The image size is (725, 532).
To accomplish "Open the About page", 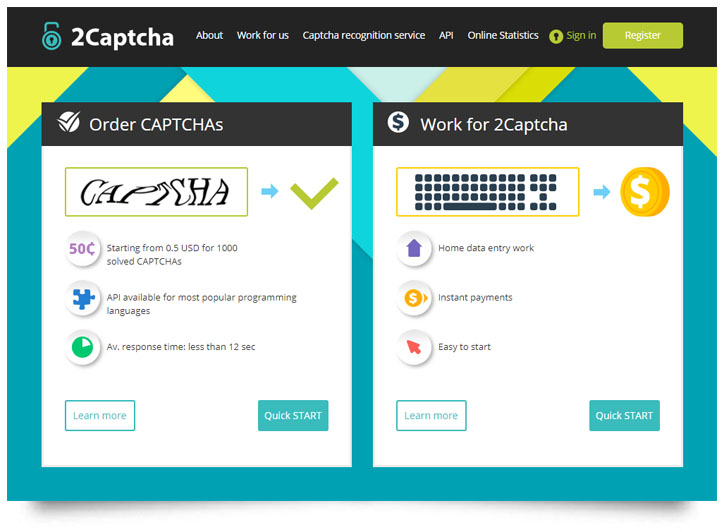I will (209, 35).
